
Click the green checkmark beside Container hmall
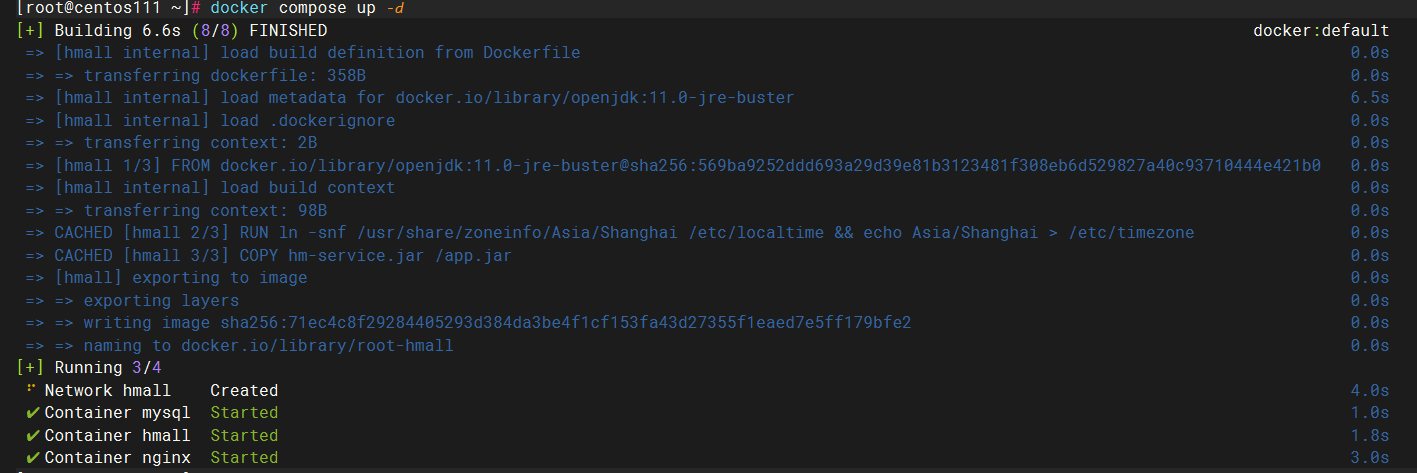coord(33,436)
